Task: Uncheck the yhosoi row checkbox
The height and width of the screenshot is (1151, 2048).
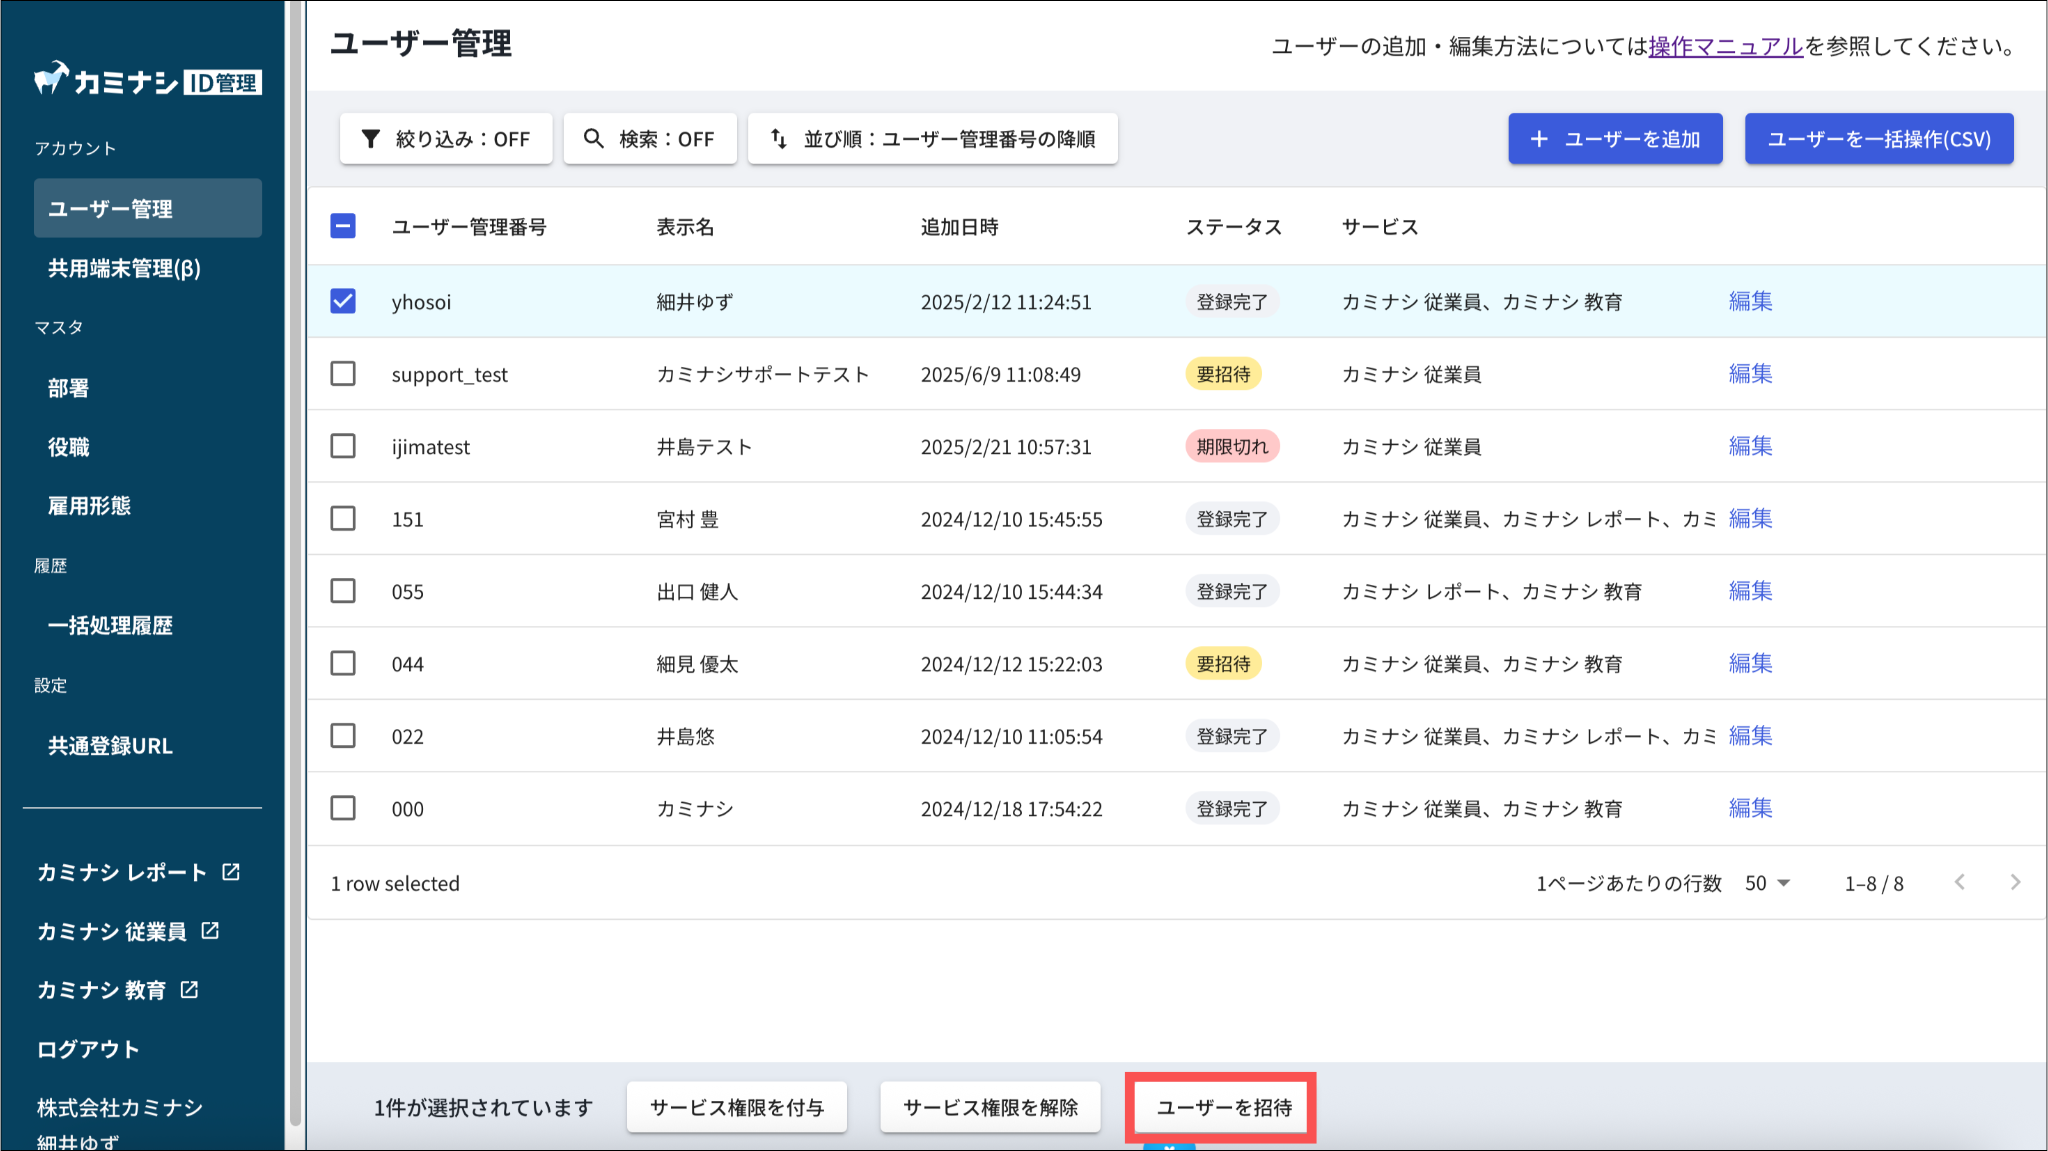Action: pyautogui.click(x=343, y=301)
